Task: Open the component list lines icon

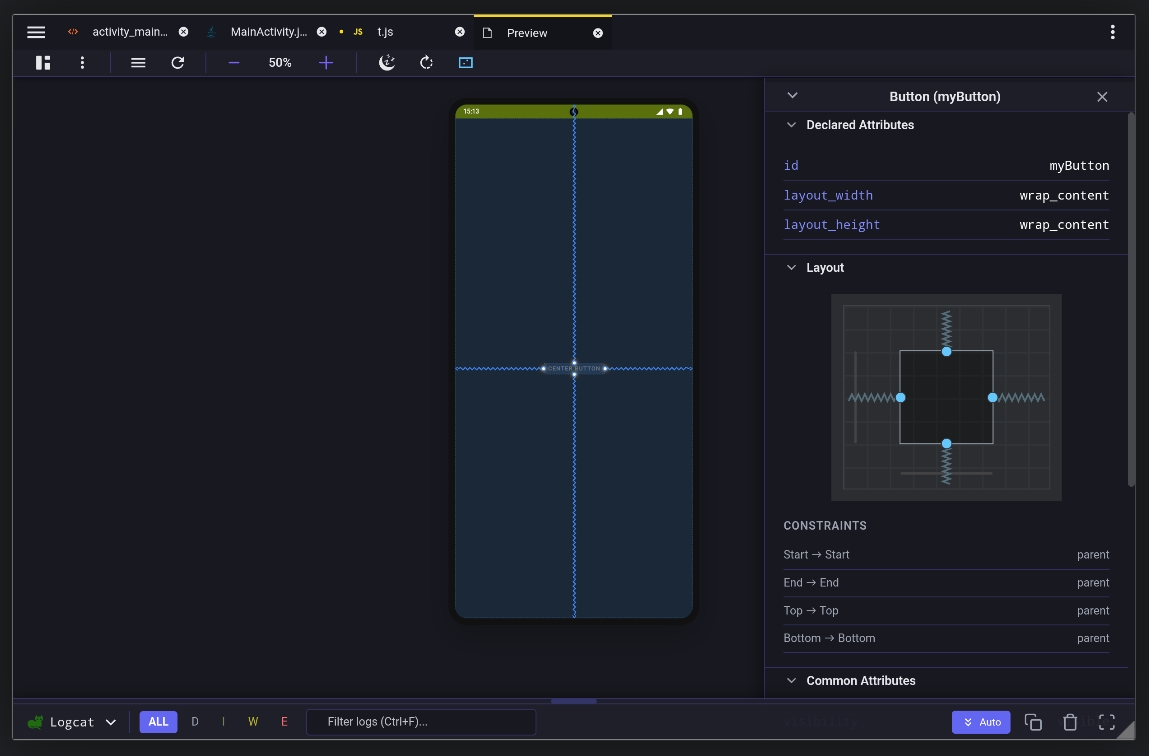Action: click(138, 63)
